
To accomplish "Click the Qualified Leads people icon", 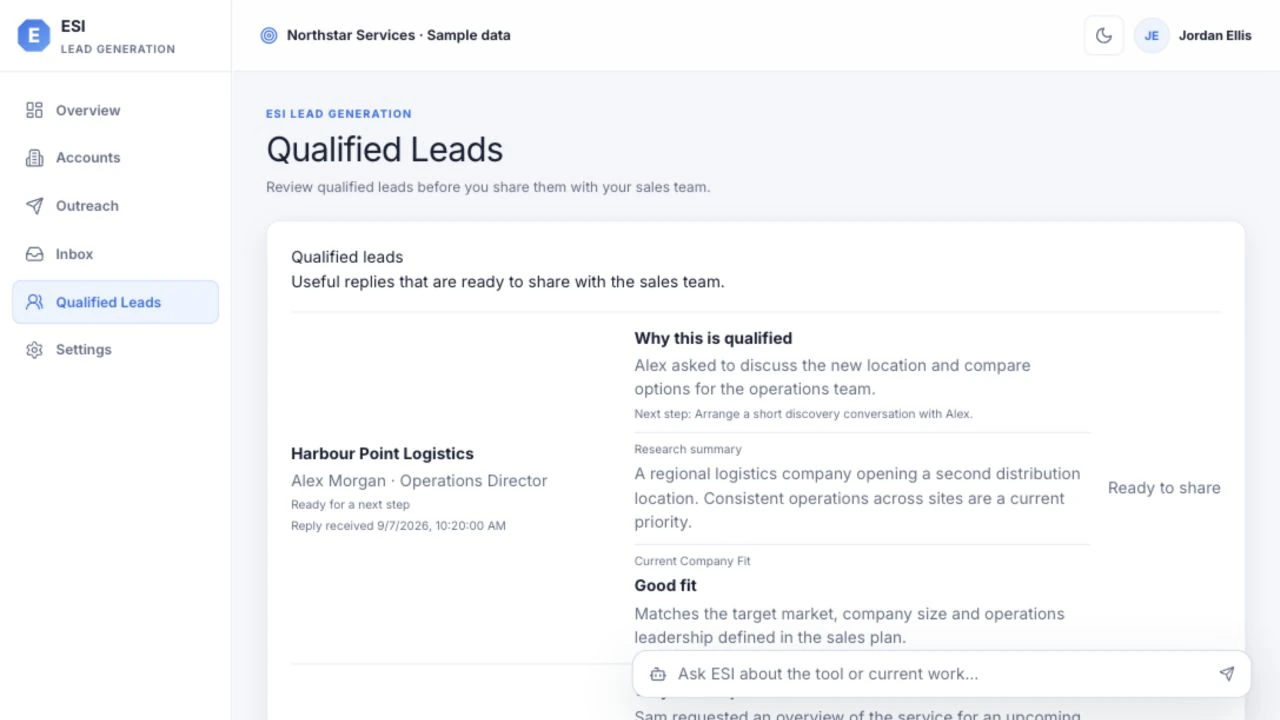I will pos(34,302).
